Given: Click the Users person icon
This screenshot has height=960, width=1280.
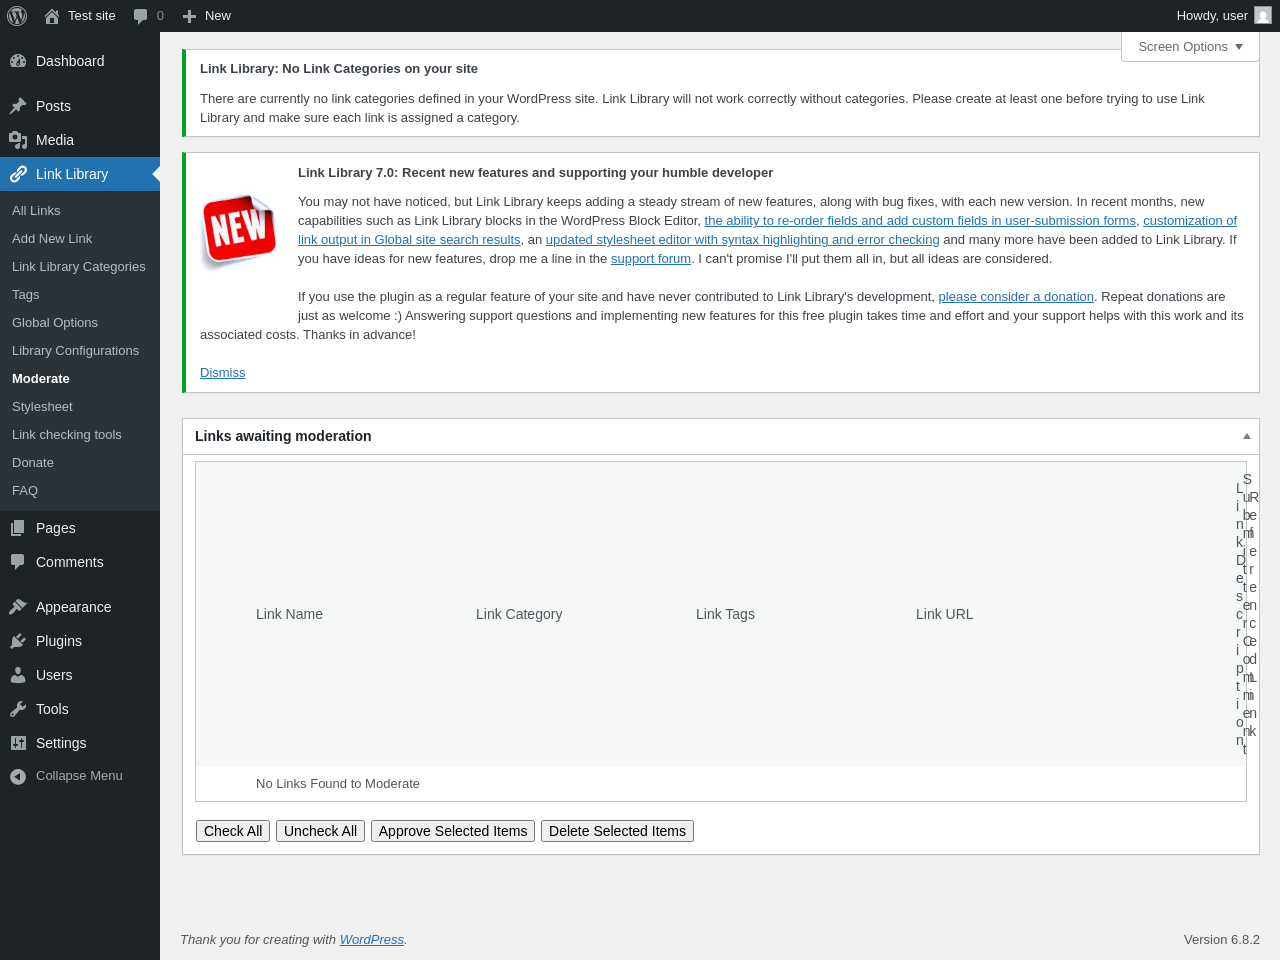Looking at the screenshot, I should pyautogui.click(x=18, y=675).
